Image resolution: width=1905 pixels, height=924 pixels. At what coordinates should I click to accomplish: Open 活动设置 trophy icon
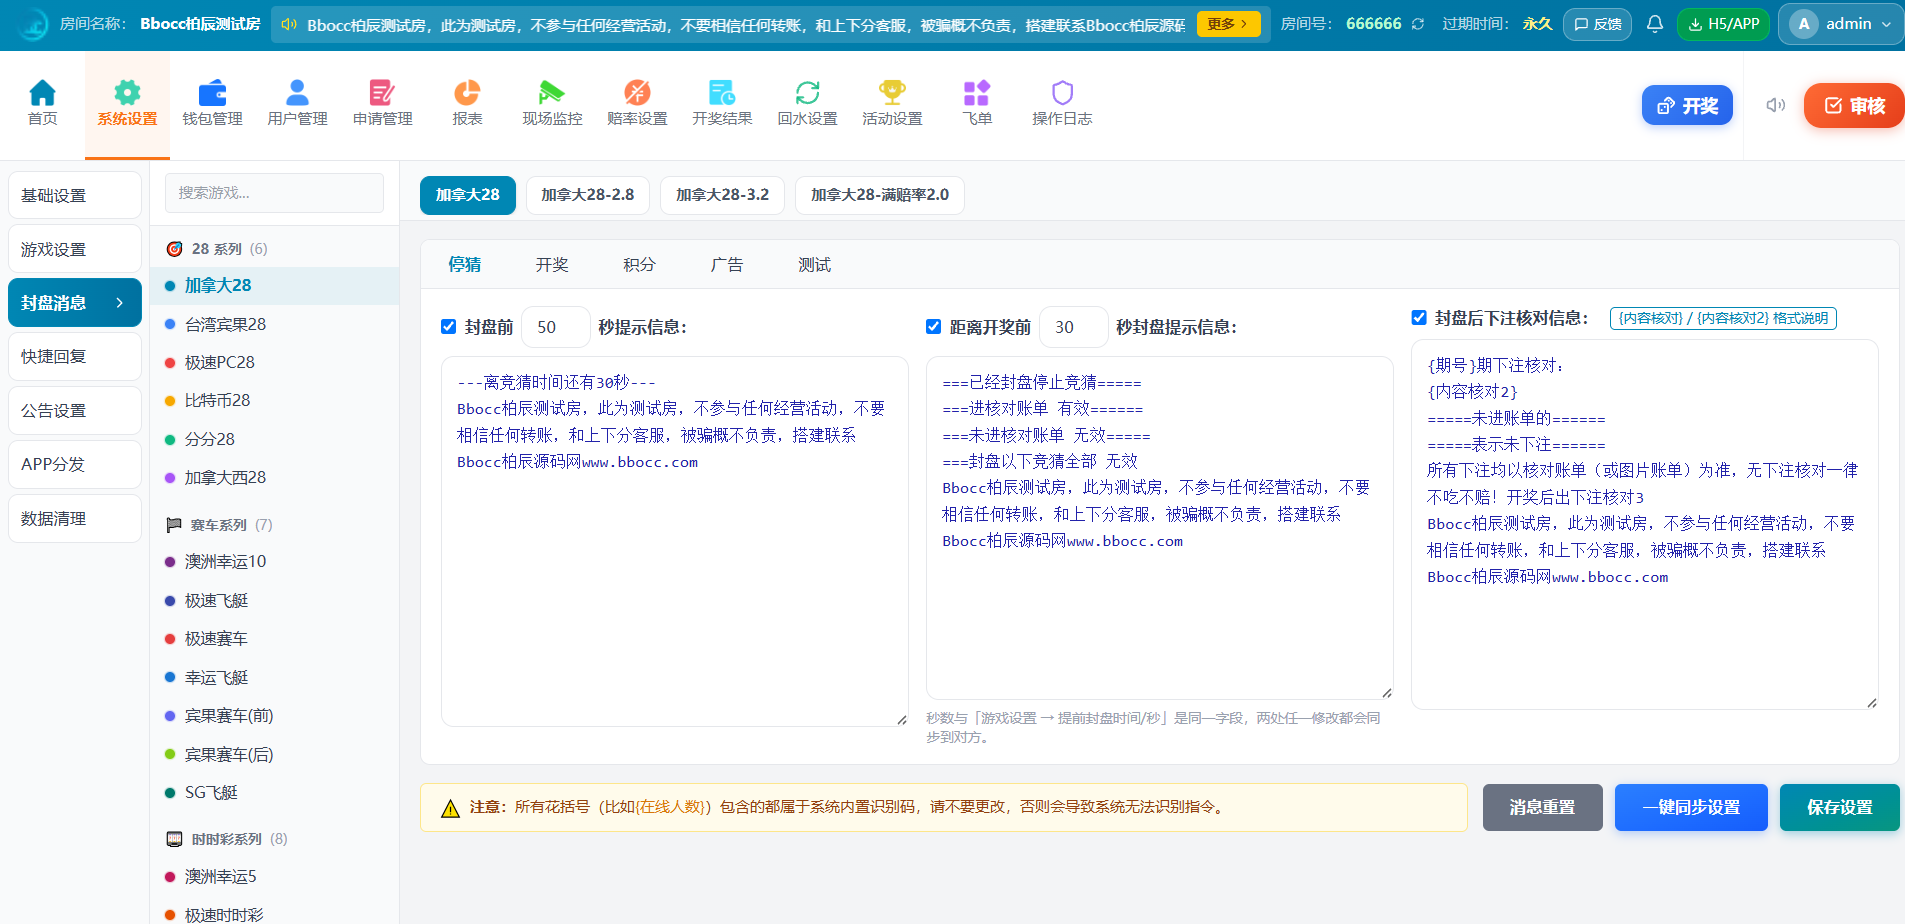pyautogui.click(x=892, y=93)
